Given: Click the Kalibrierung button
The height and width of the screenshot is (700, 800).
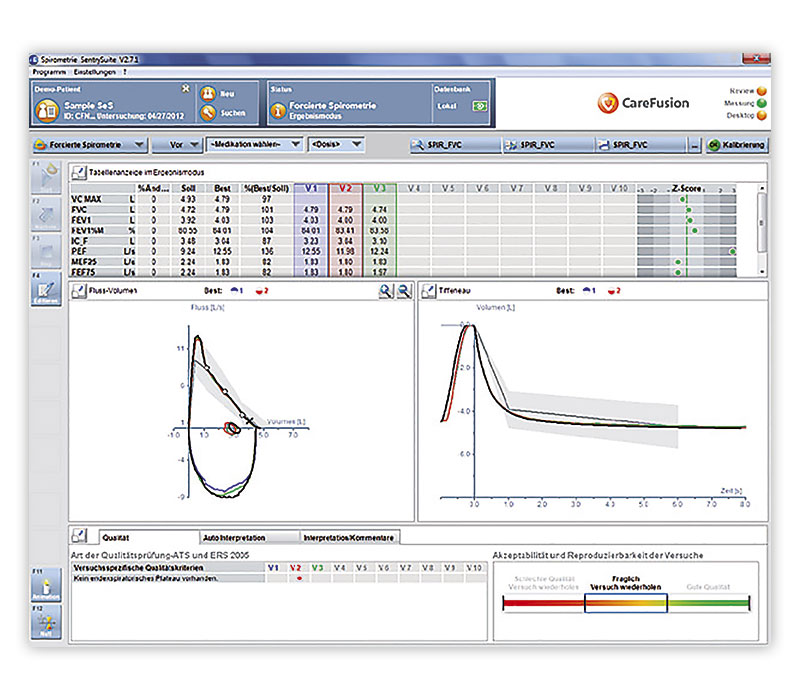Looking at the screenshot, I should pyautogui.click(x=738, y=145).
